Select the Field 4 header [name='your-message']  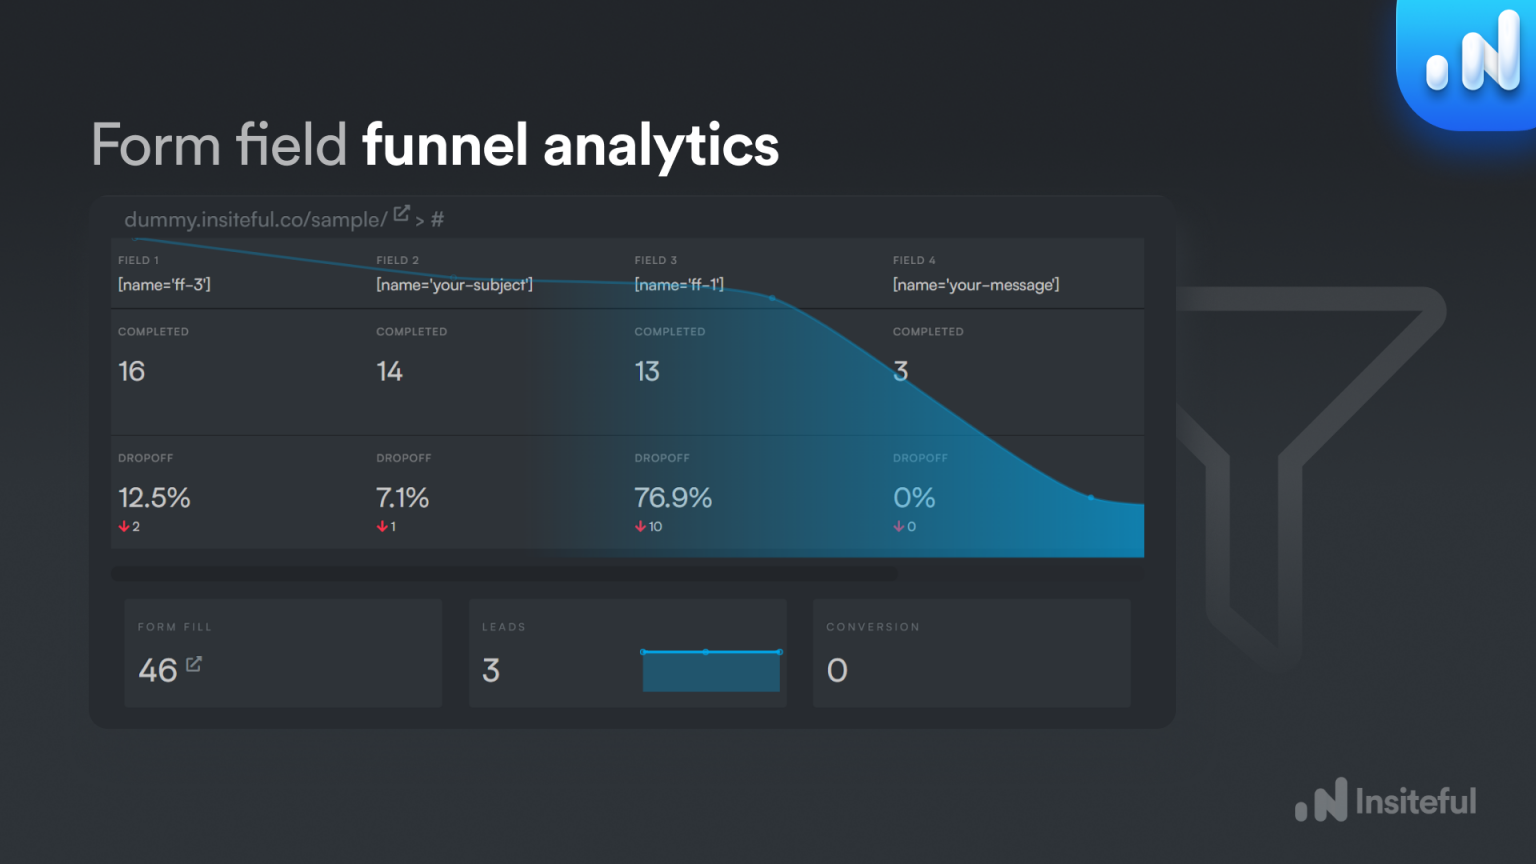(976, 284)
